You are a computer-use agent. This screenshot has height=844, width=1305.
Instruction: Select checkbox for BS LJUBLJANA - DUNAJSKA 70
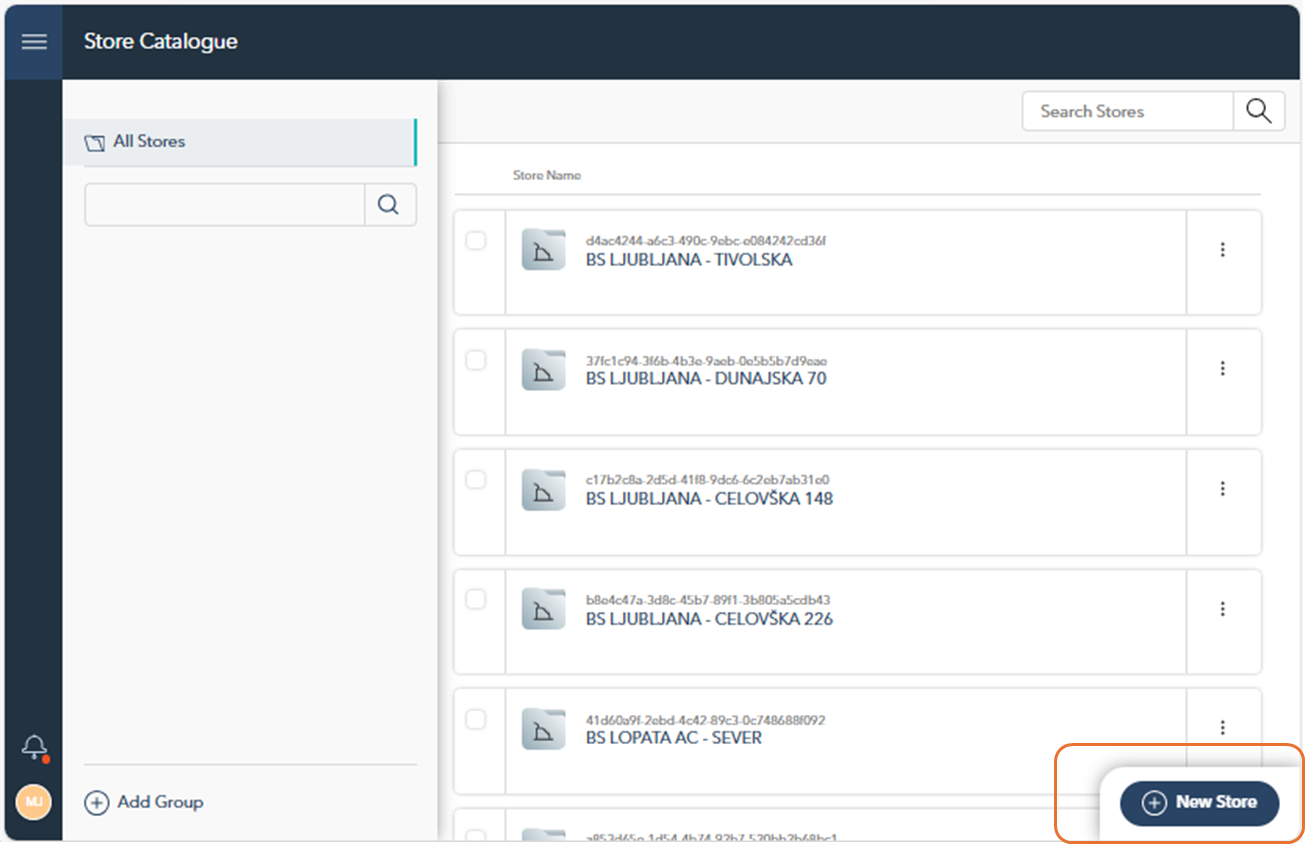(476, 360)
